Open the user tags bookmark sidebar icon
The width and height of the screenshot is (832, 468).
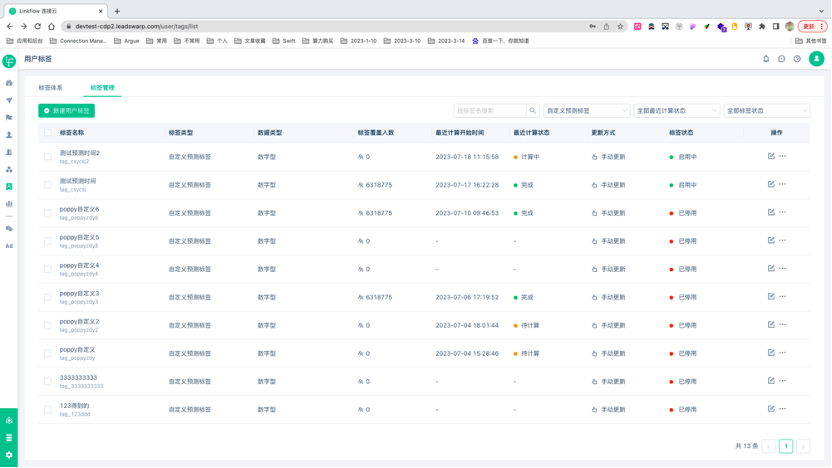click(9, 187)
